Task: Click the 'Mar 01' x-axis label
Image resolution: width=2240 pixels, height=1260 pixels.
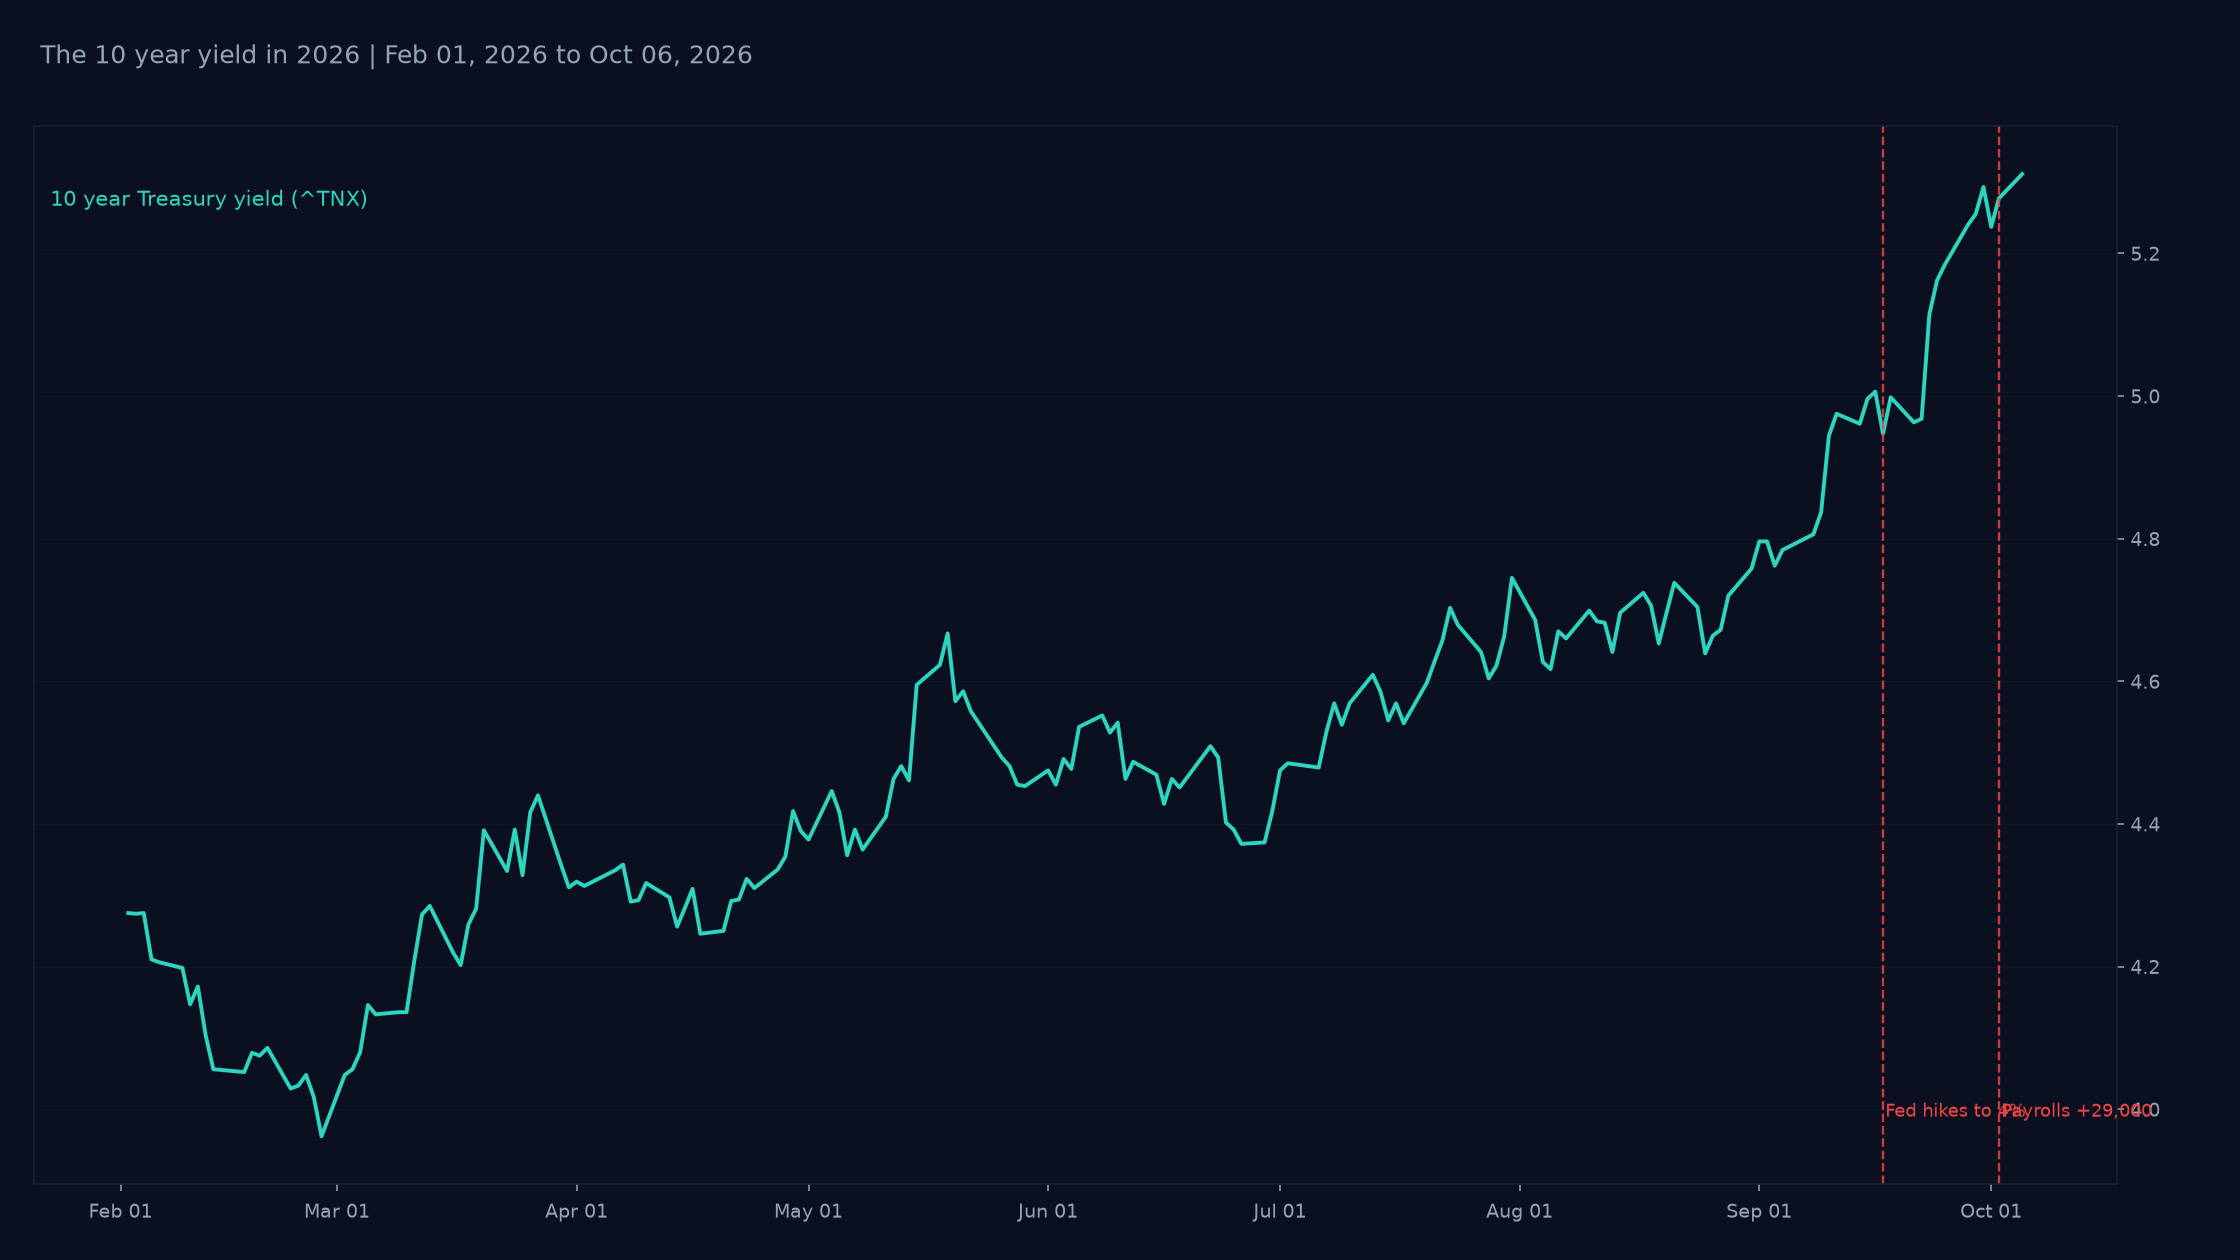Action: point(337,1211)
